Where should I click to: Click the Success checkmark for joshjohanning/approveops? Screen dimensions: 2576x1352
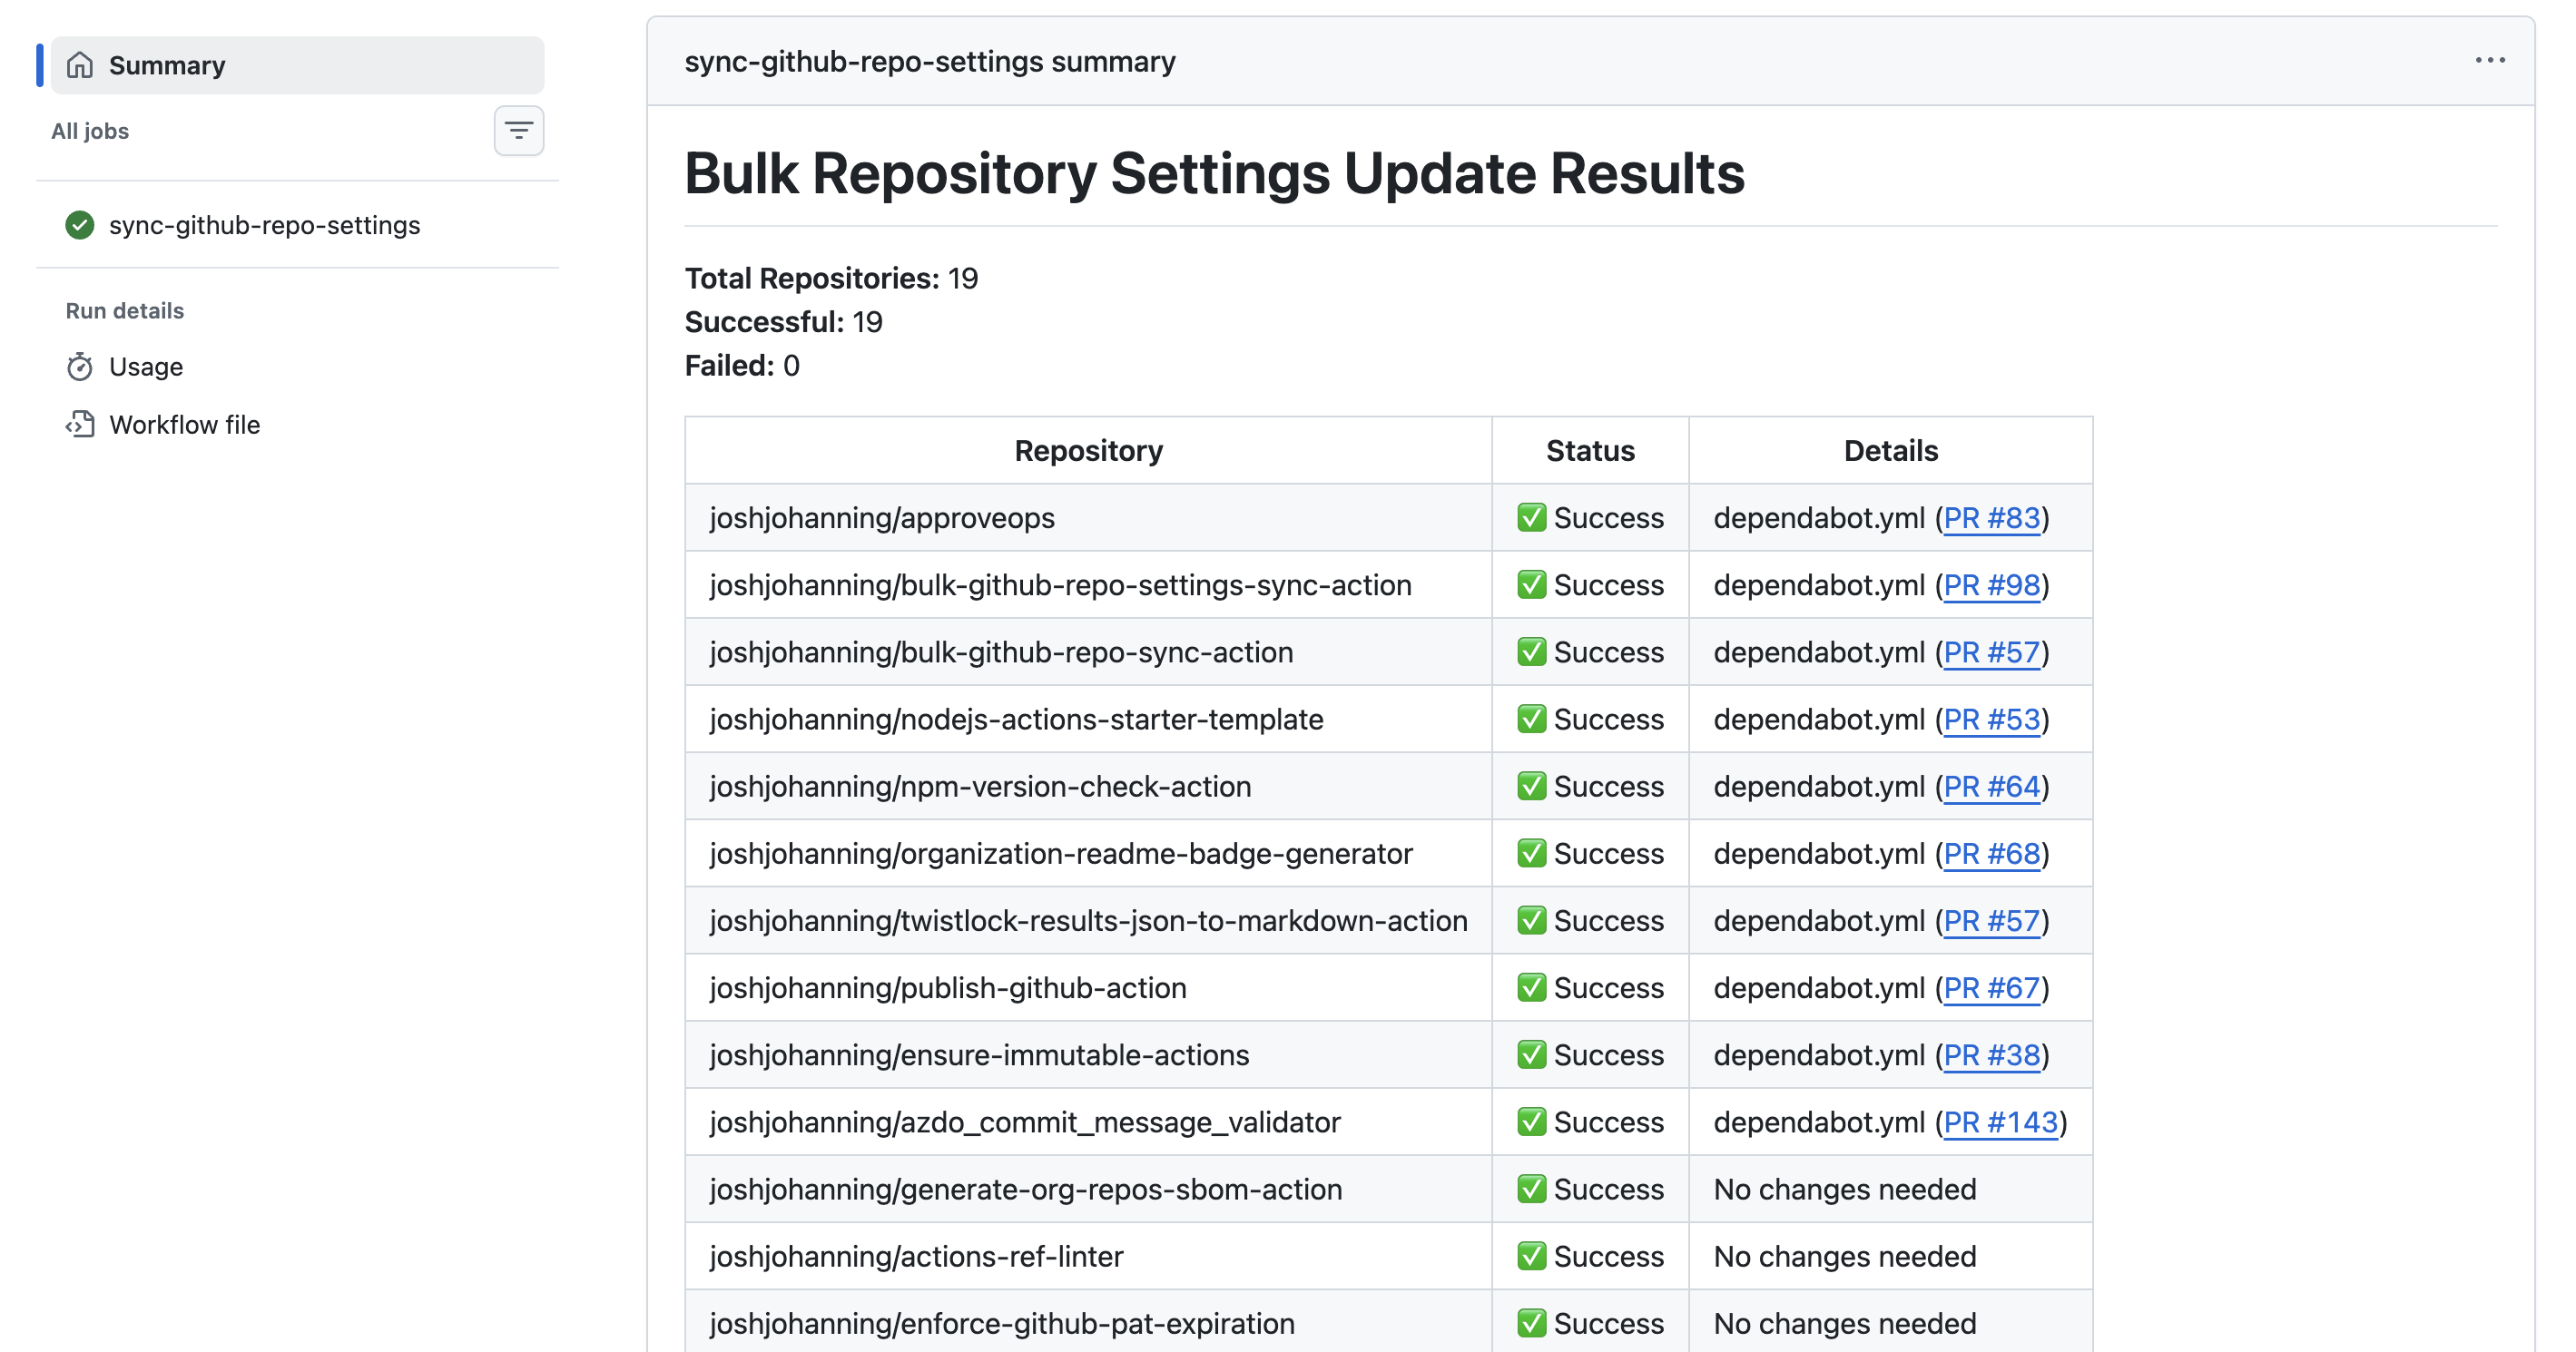point(1533,518)
